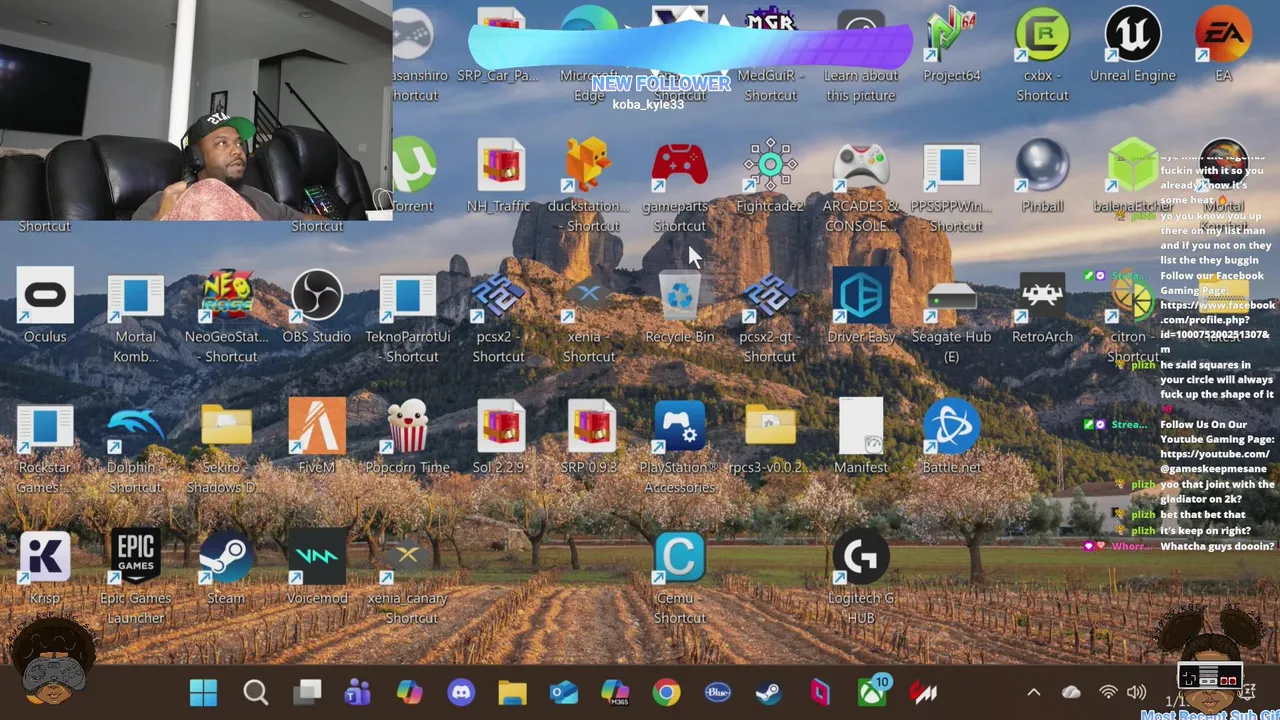Open gameparts shortcut controller icon
The image size is (1280, 720).
(x=680, y=165)
